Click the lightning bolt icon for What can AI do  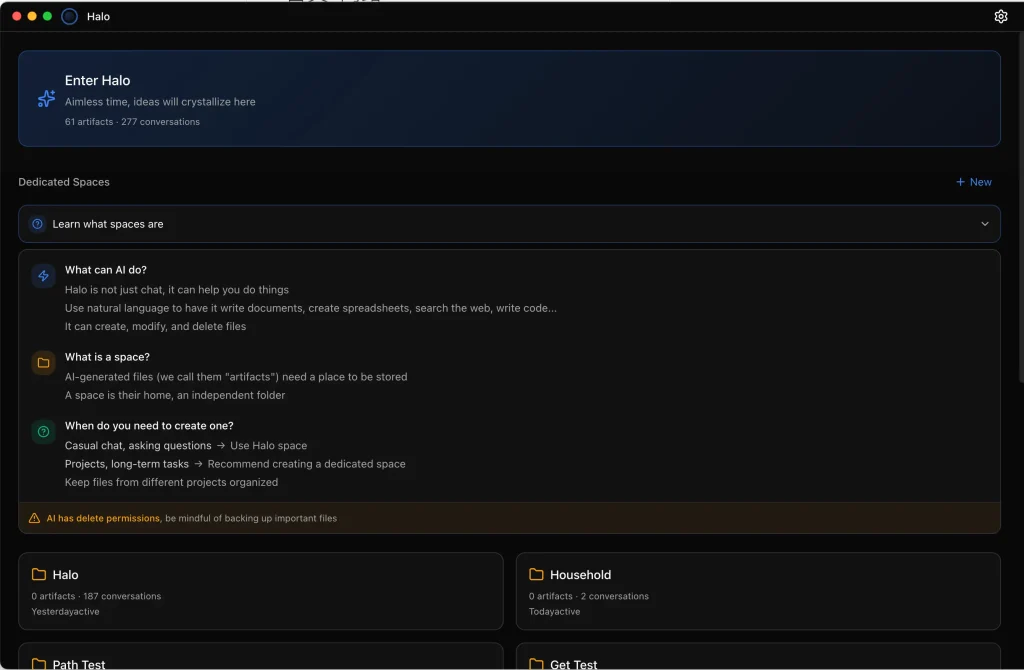pyautogui.click(x=43, y=276)
